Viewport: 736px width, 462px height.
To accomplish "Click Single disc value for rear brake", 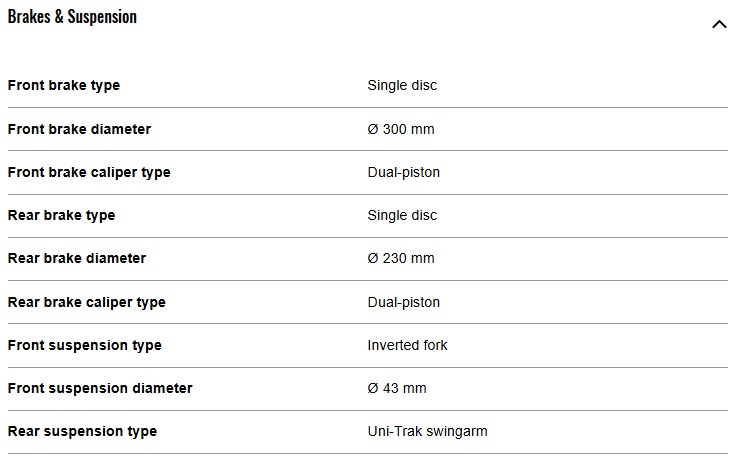I will pos(403,215).
